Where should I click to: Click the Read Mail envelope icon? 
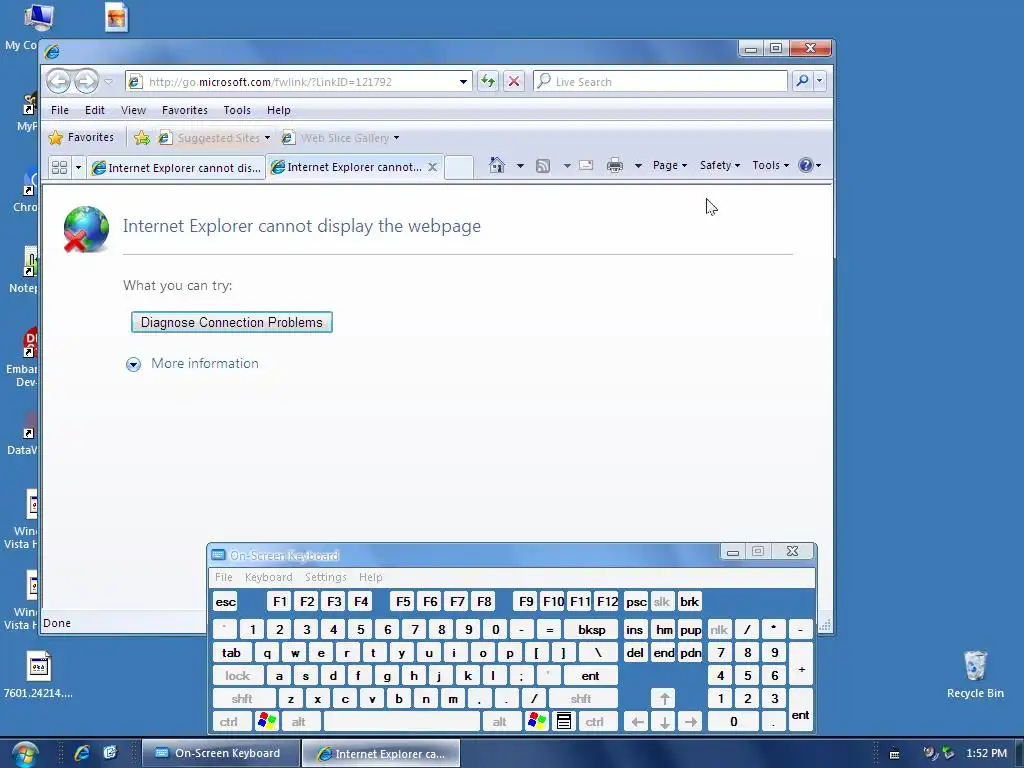(586, 165)
